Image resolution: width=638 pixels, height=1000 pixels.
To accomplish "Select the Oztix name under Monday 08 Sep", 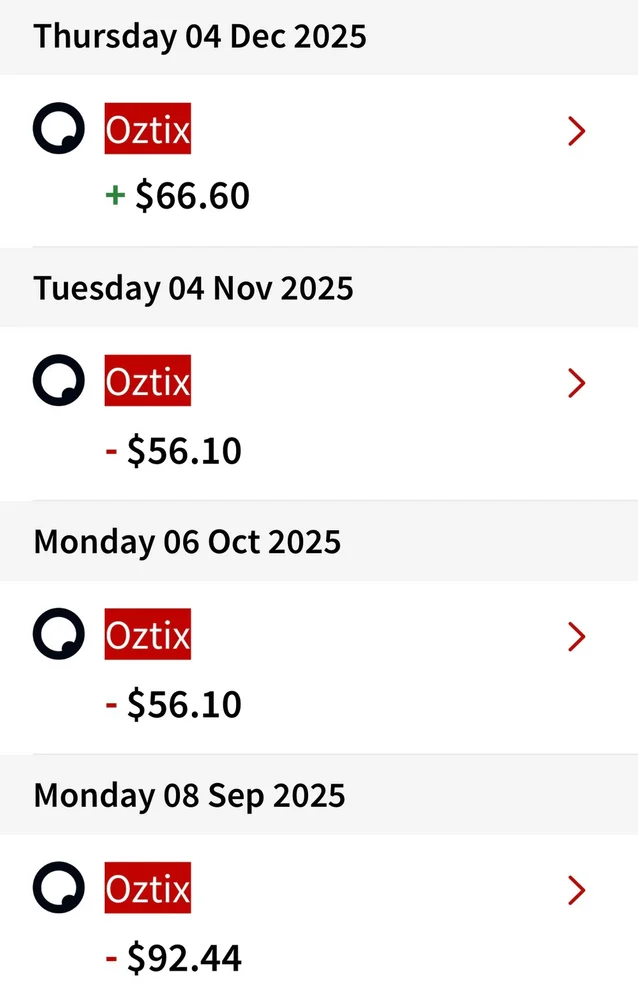I will (x=147, y=888).
